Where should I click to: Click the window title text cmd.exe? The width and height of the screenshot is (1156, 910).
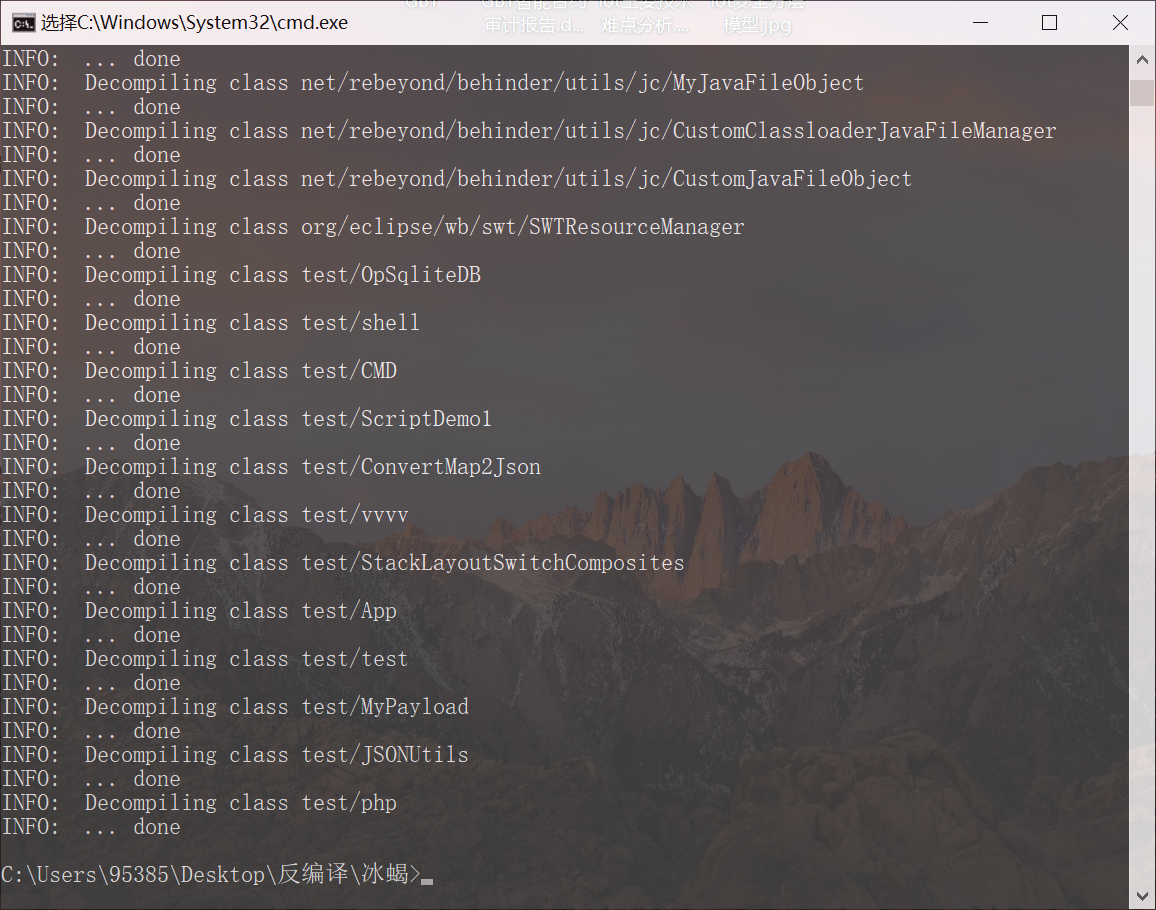(x=194, y=23)
